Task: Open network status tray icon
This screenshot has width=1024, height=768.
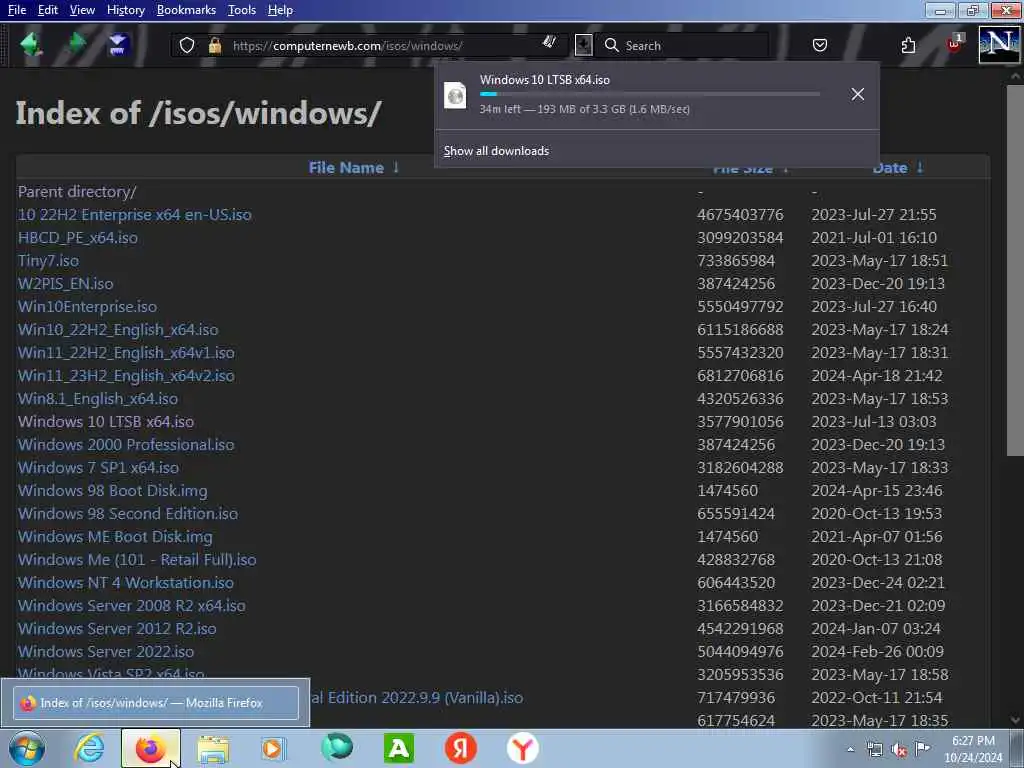Action: tap(874, 750)
